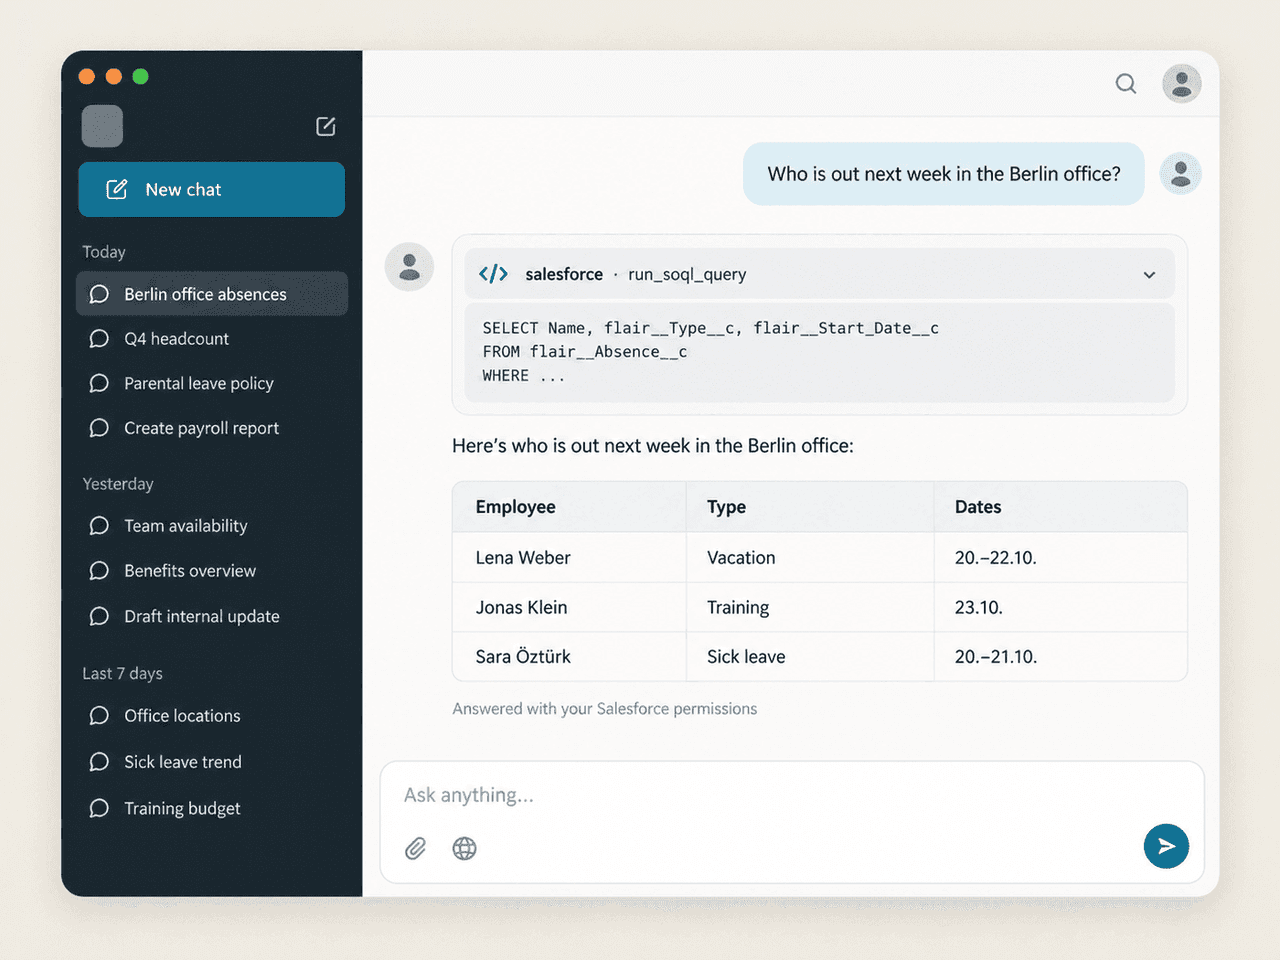The width and height of the screenshot is (1280, 960).
Task: Click the Employee column header
Action: 570,507
